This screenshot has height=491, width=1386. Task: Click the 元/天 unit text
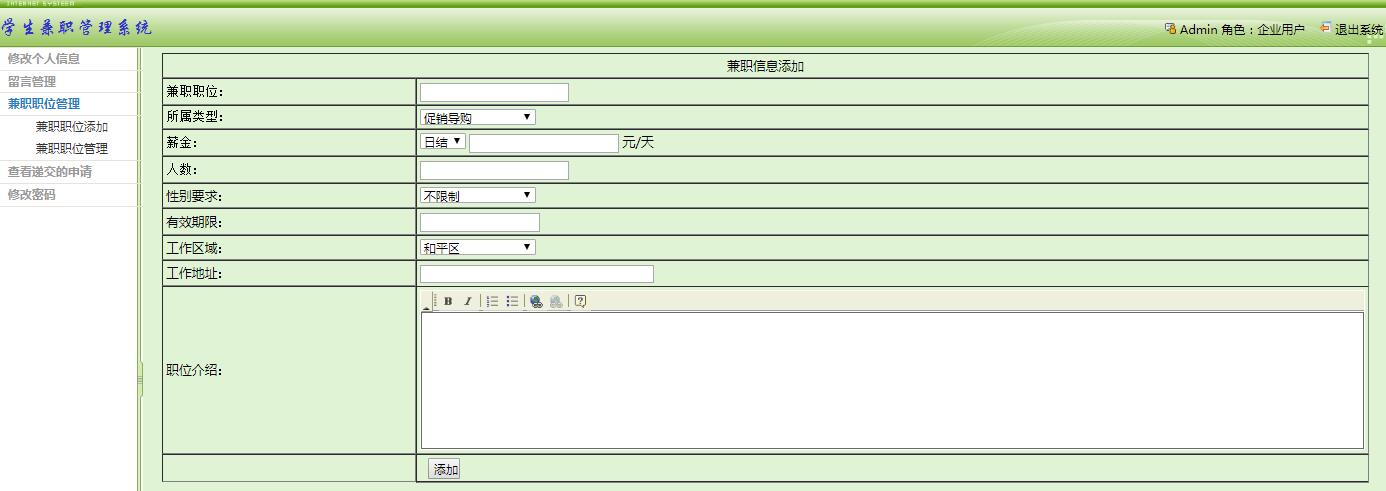pyautogui.click(x=638, y=143)
